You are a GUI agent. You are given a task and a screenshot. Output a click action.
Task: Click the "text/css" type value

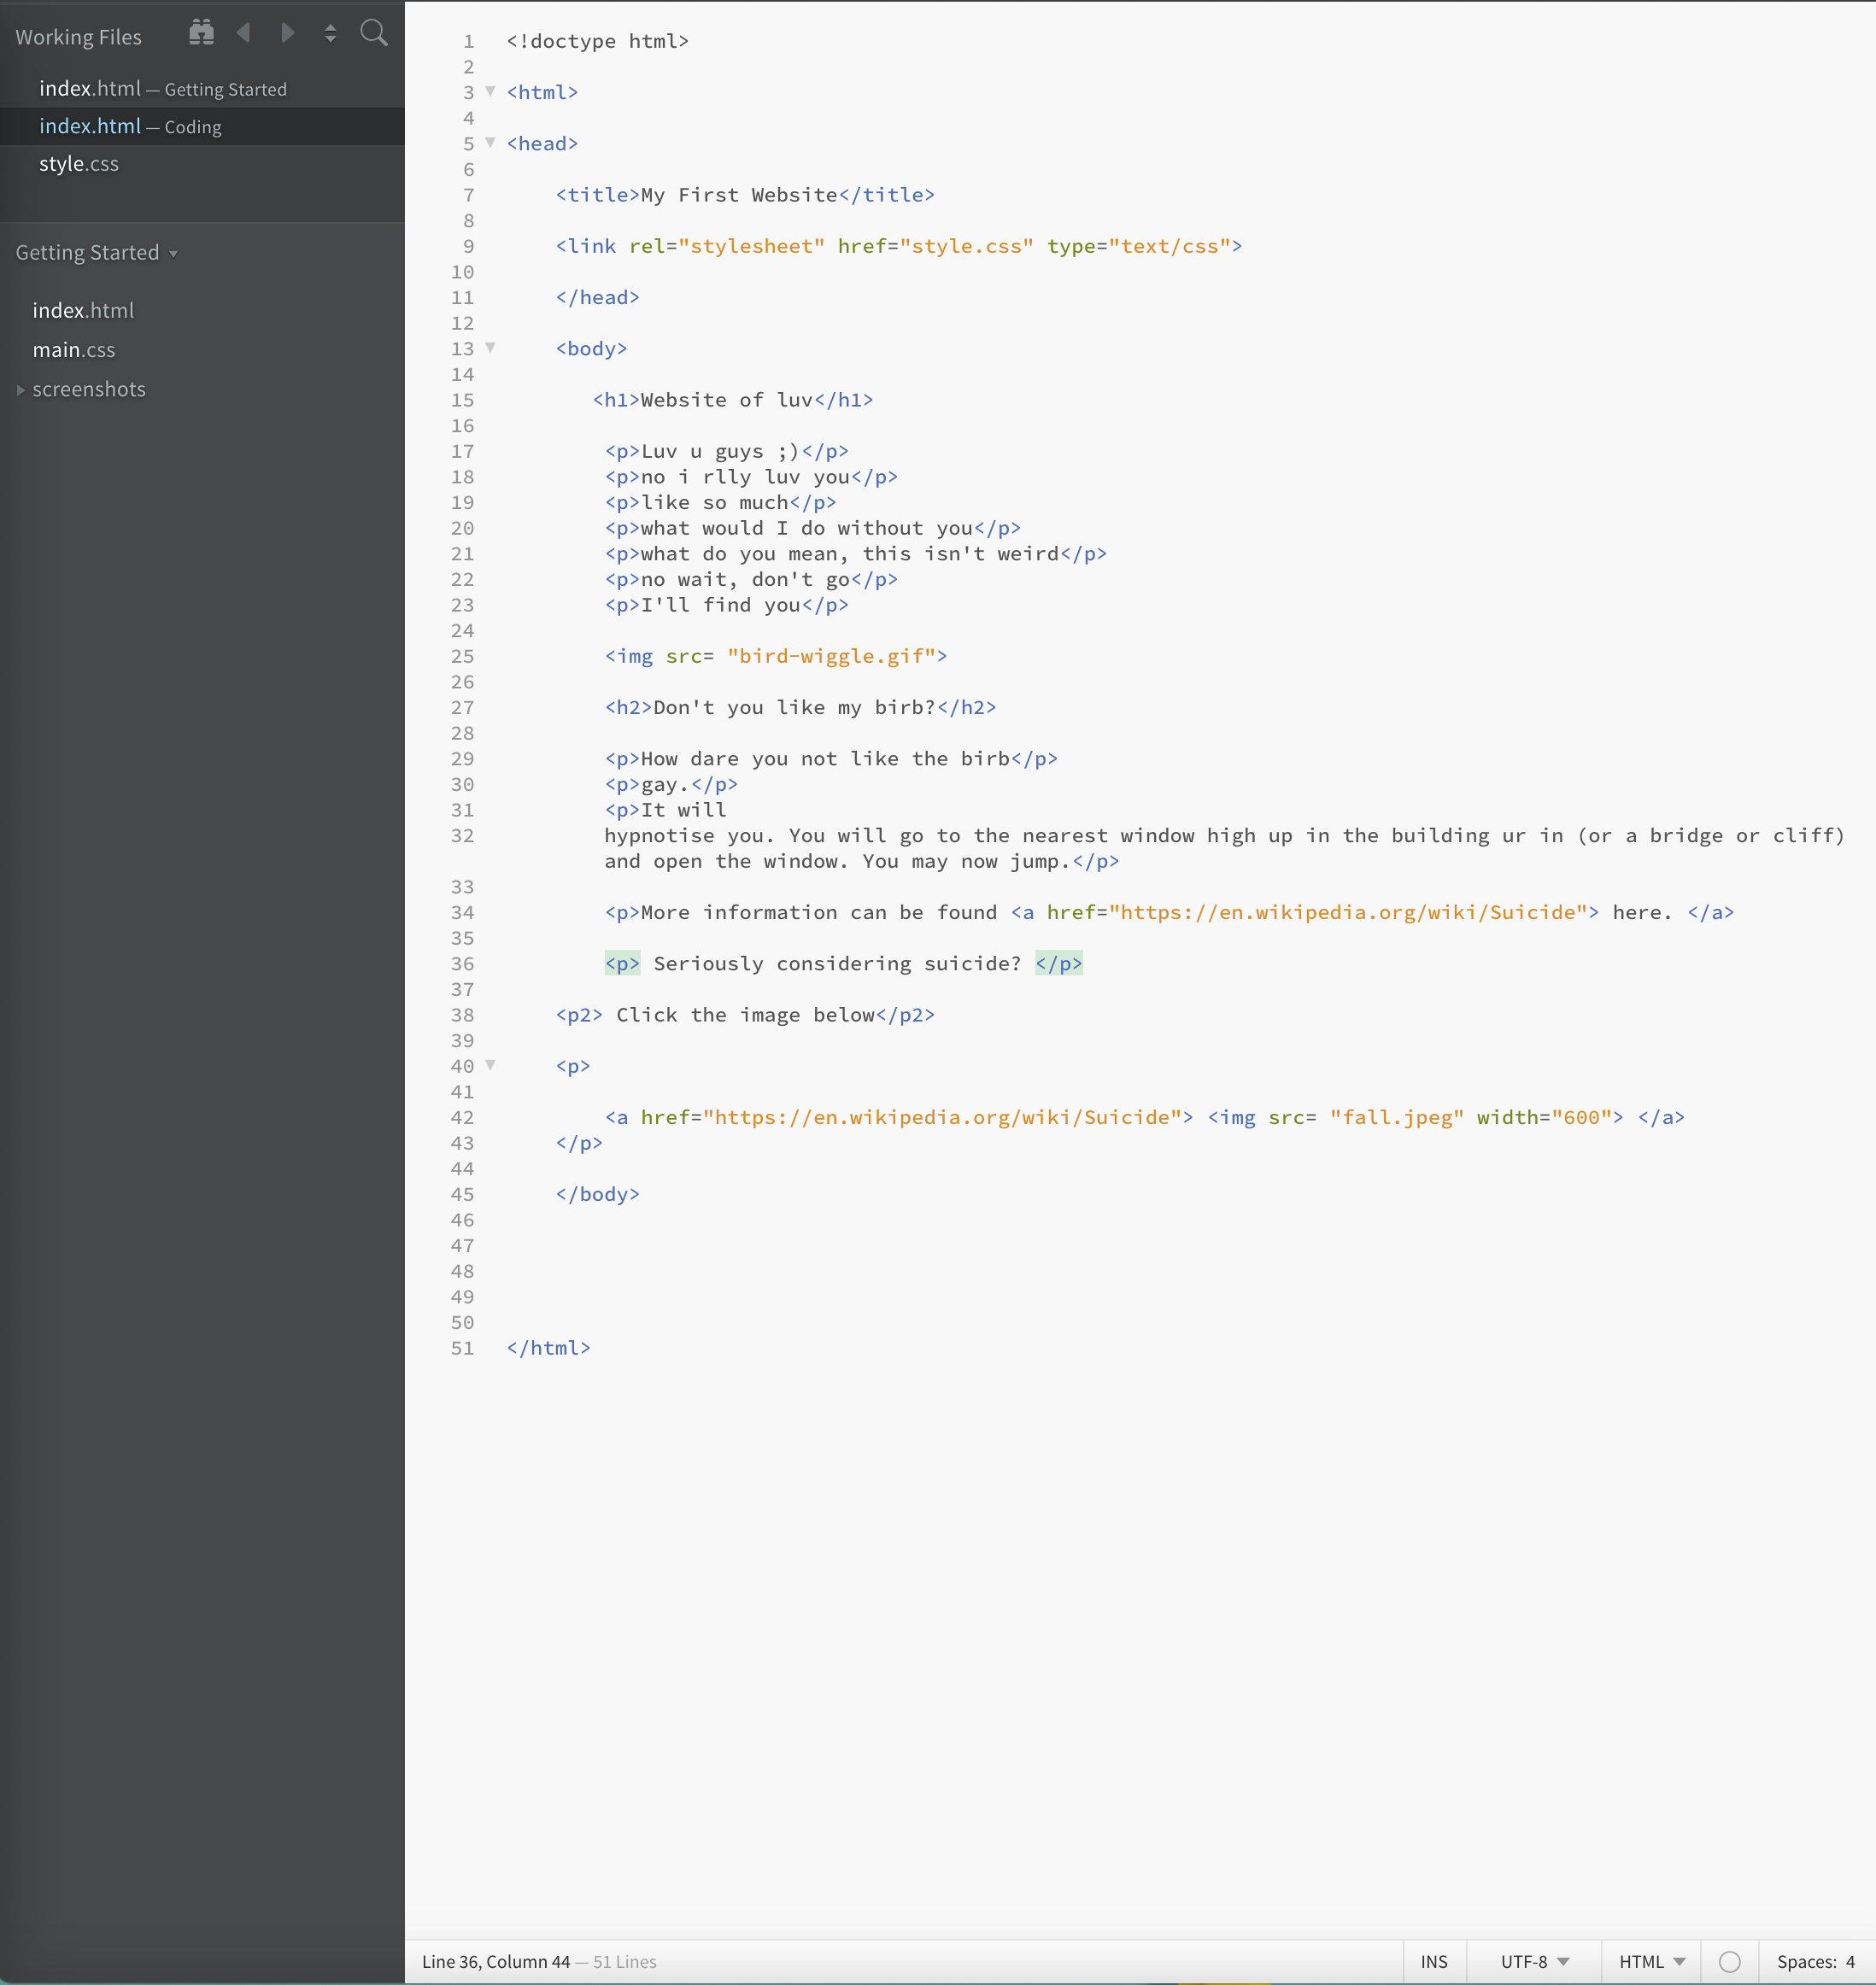[1169, 246]
